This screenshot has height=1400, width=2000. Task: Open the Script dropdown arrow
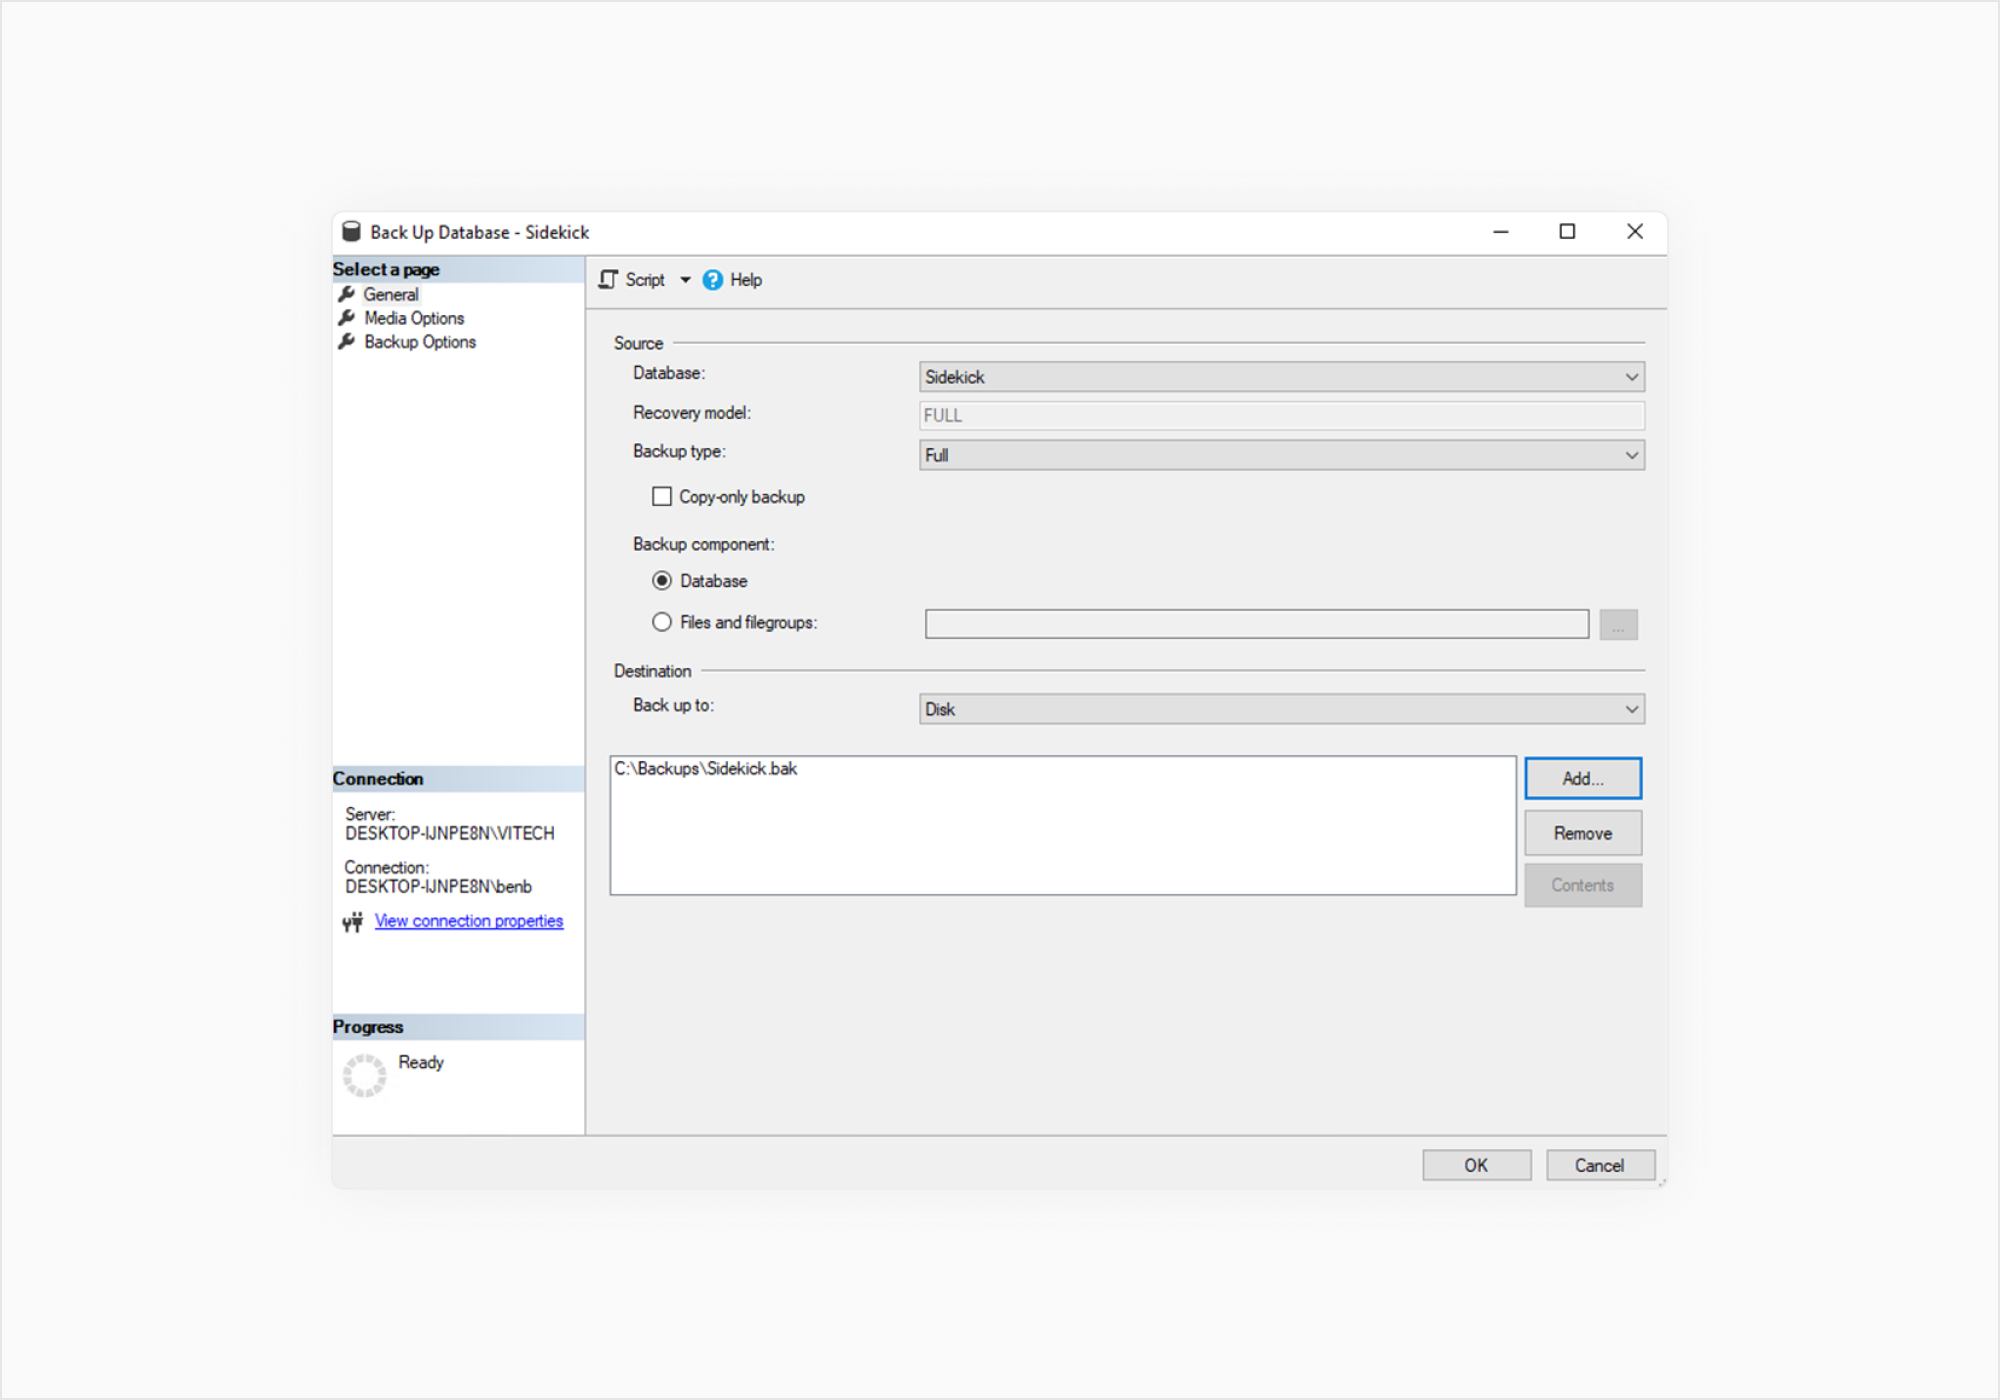(x=685, y=280)
